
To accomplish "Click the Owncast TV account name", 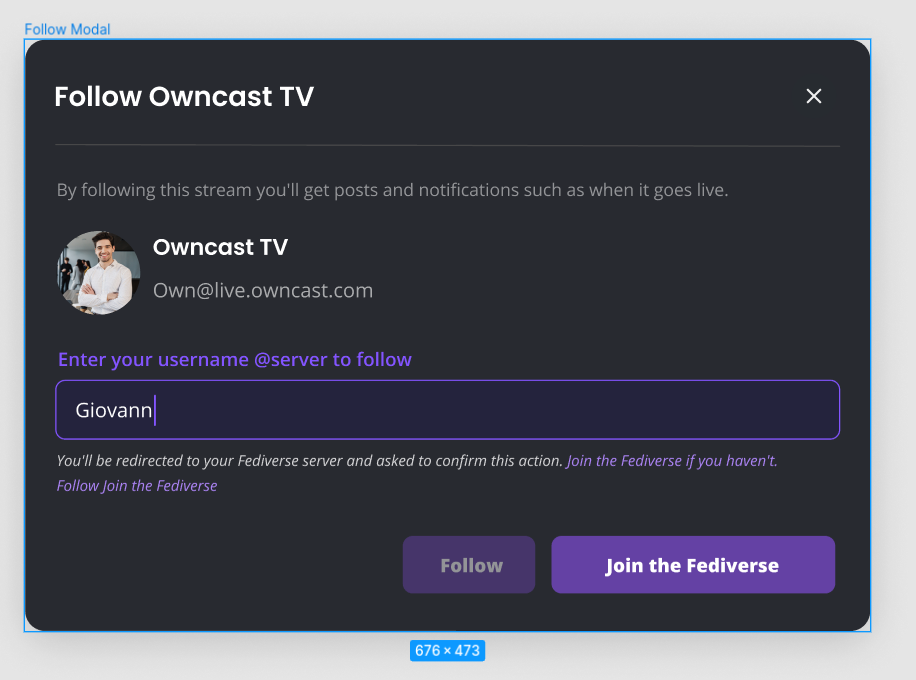I will click(x=220, y=247).
